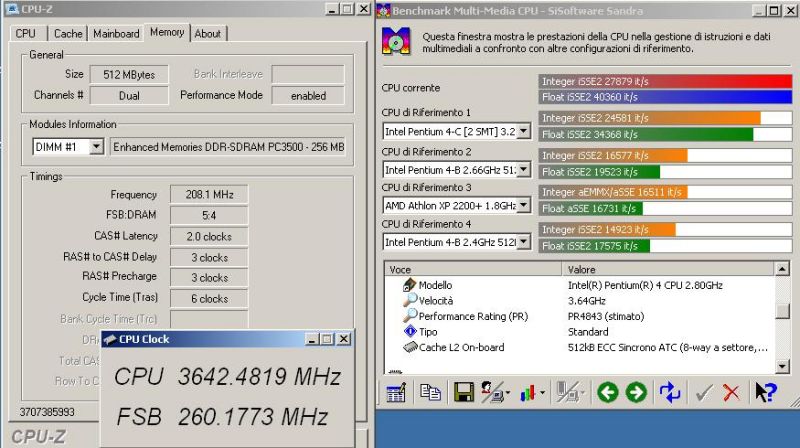Switch to the CPU tab in CPU-Z
Screen dimensions: 800x448
[26, 34]
